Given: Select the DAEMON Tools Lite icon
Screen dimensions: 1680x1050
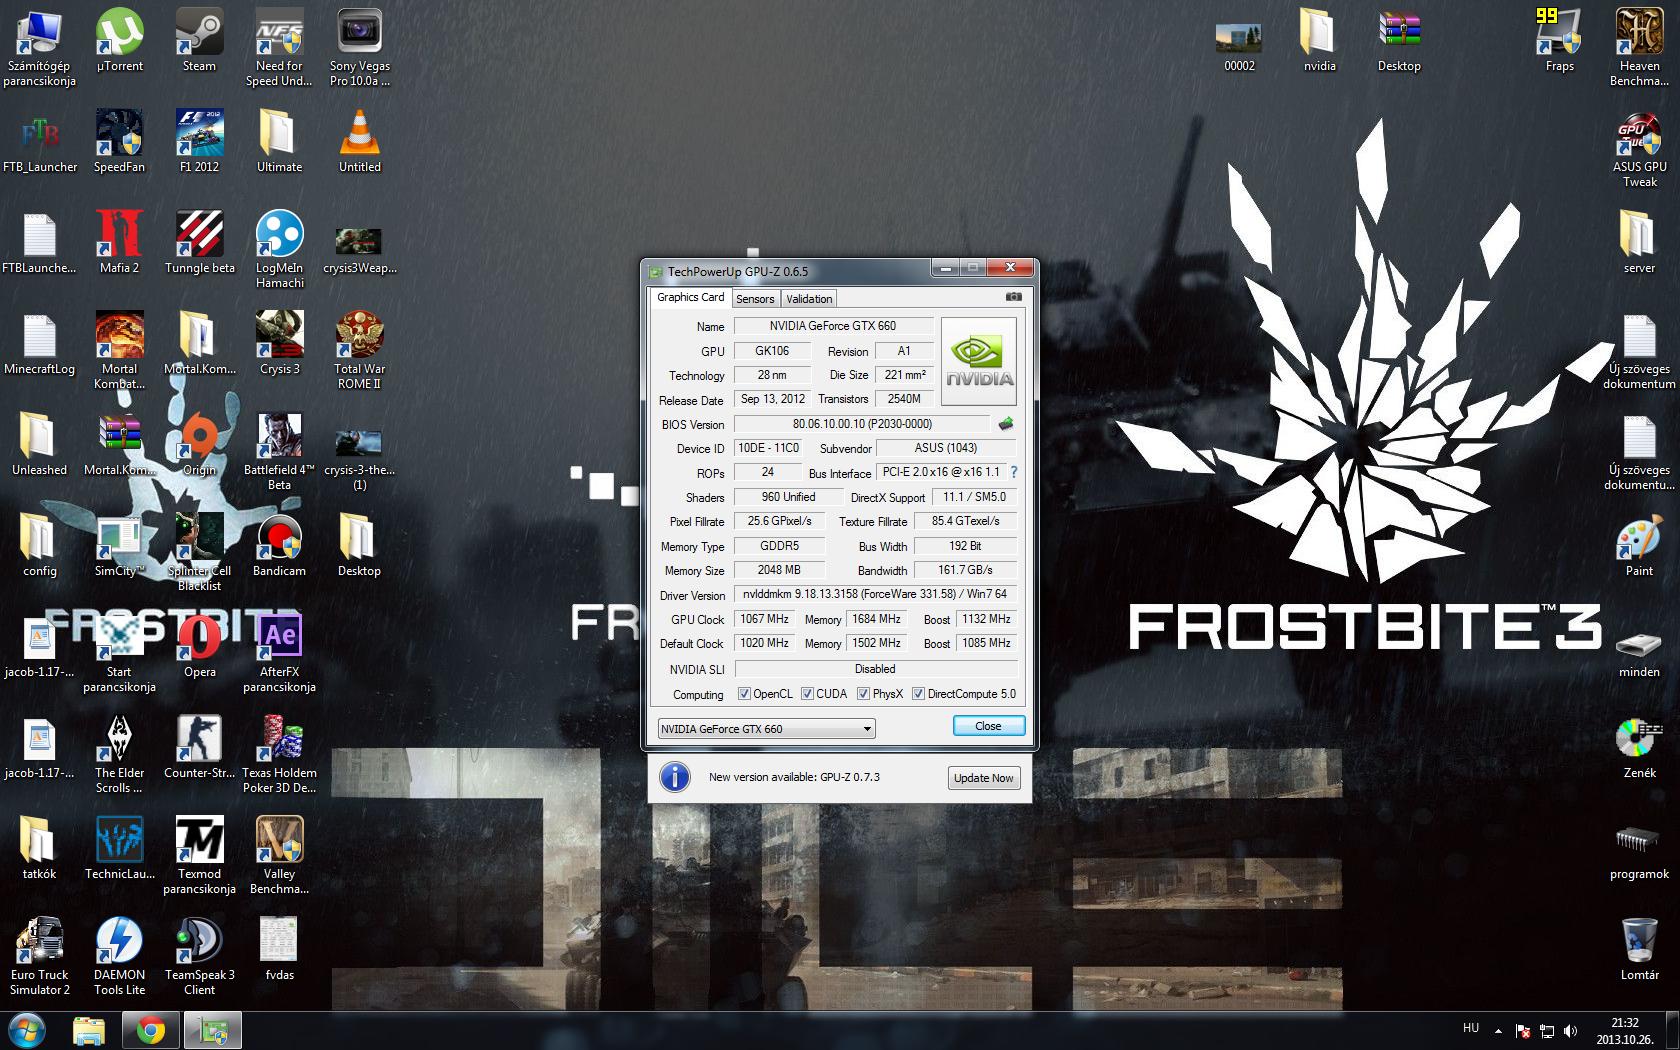Looking at the screenshot, I should point(120,956).
